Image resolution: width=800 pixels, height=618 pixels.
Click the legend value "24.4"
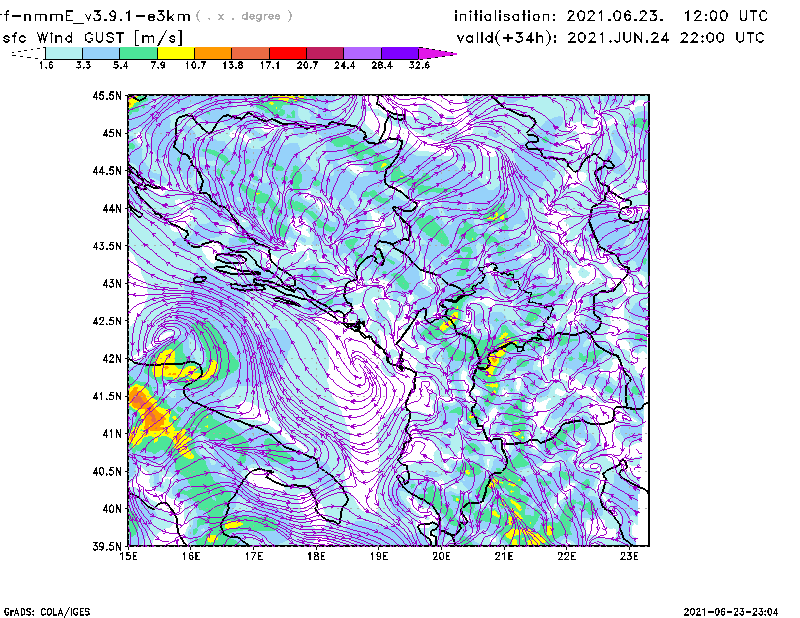coord(344,65)
